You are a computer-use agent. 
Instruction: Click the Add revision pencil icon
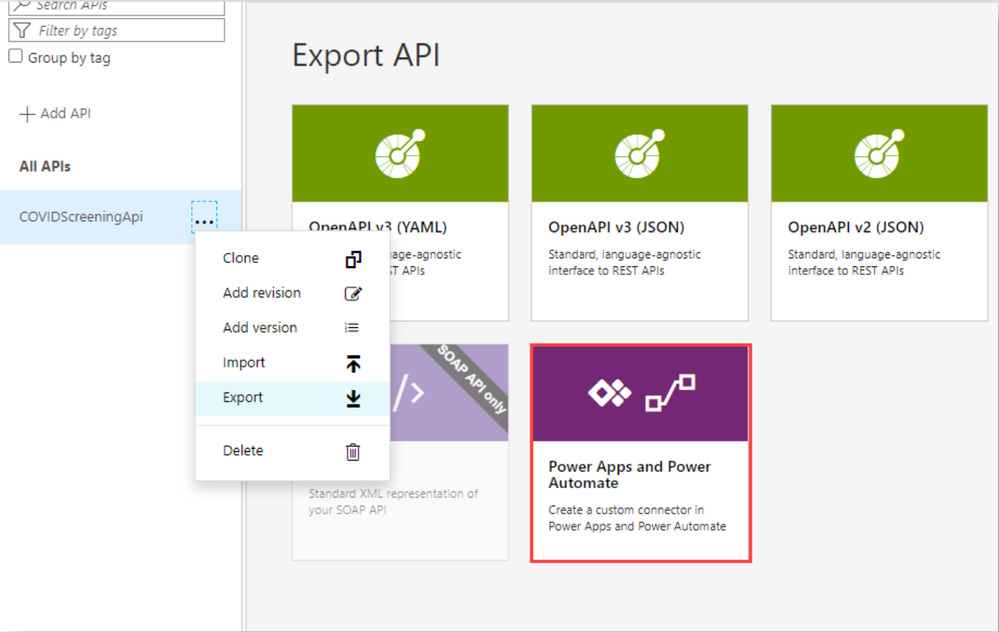click(353, 294)
